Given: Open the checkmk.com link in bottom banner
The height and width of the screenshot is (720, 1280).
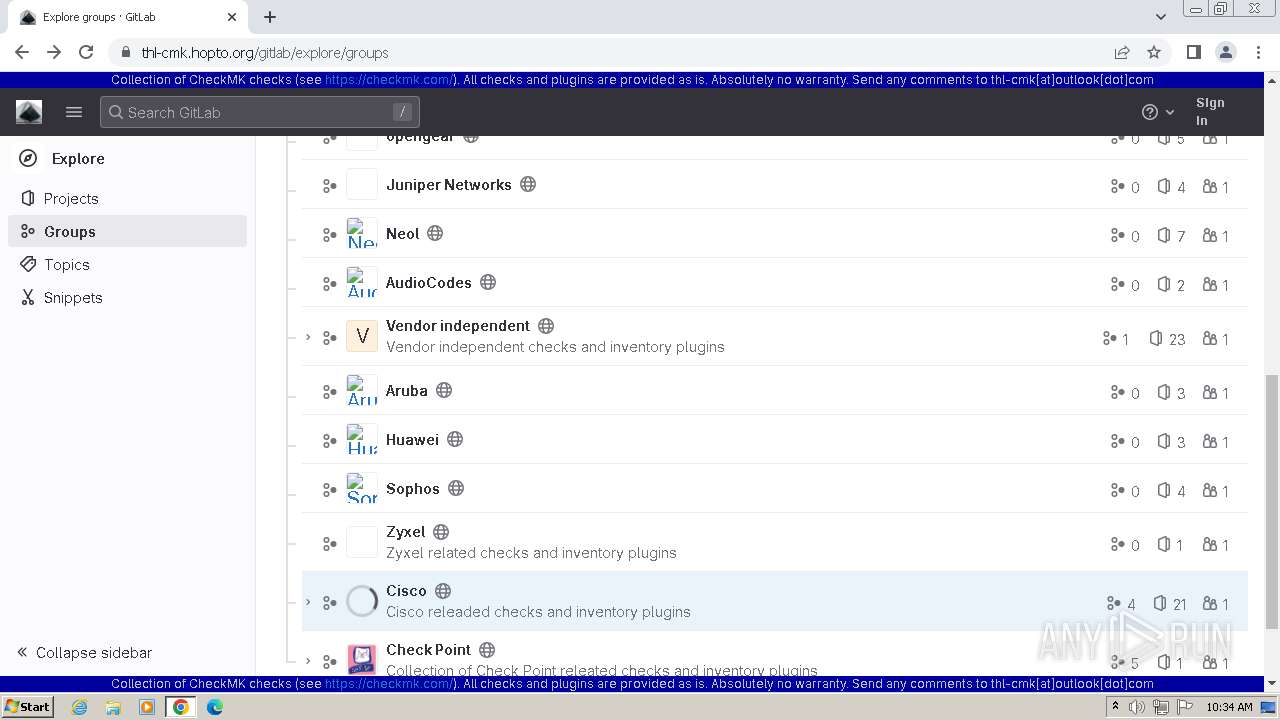Looking at the screenshot, I should pos(389,684).
